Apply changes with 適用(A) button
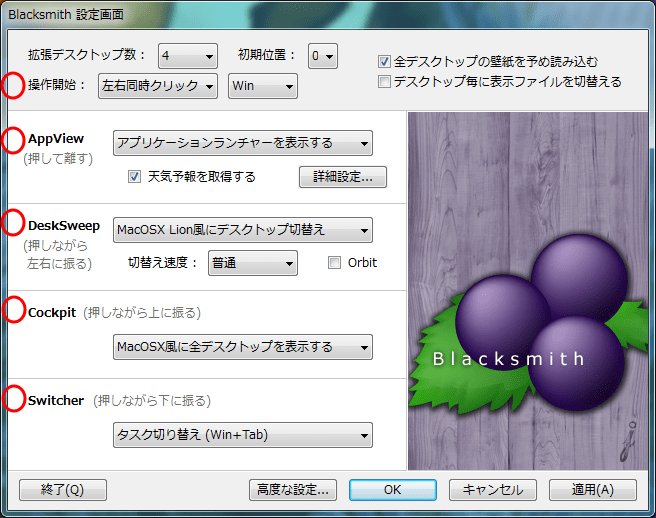 click(591, 490)
